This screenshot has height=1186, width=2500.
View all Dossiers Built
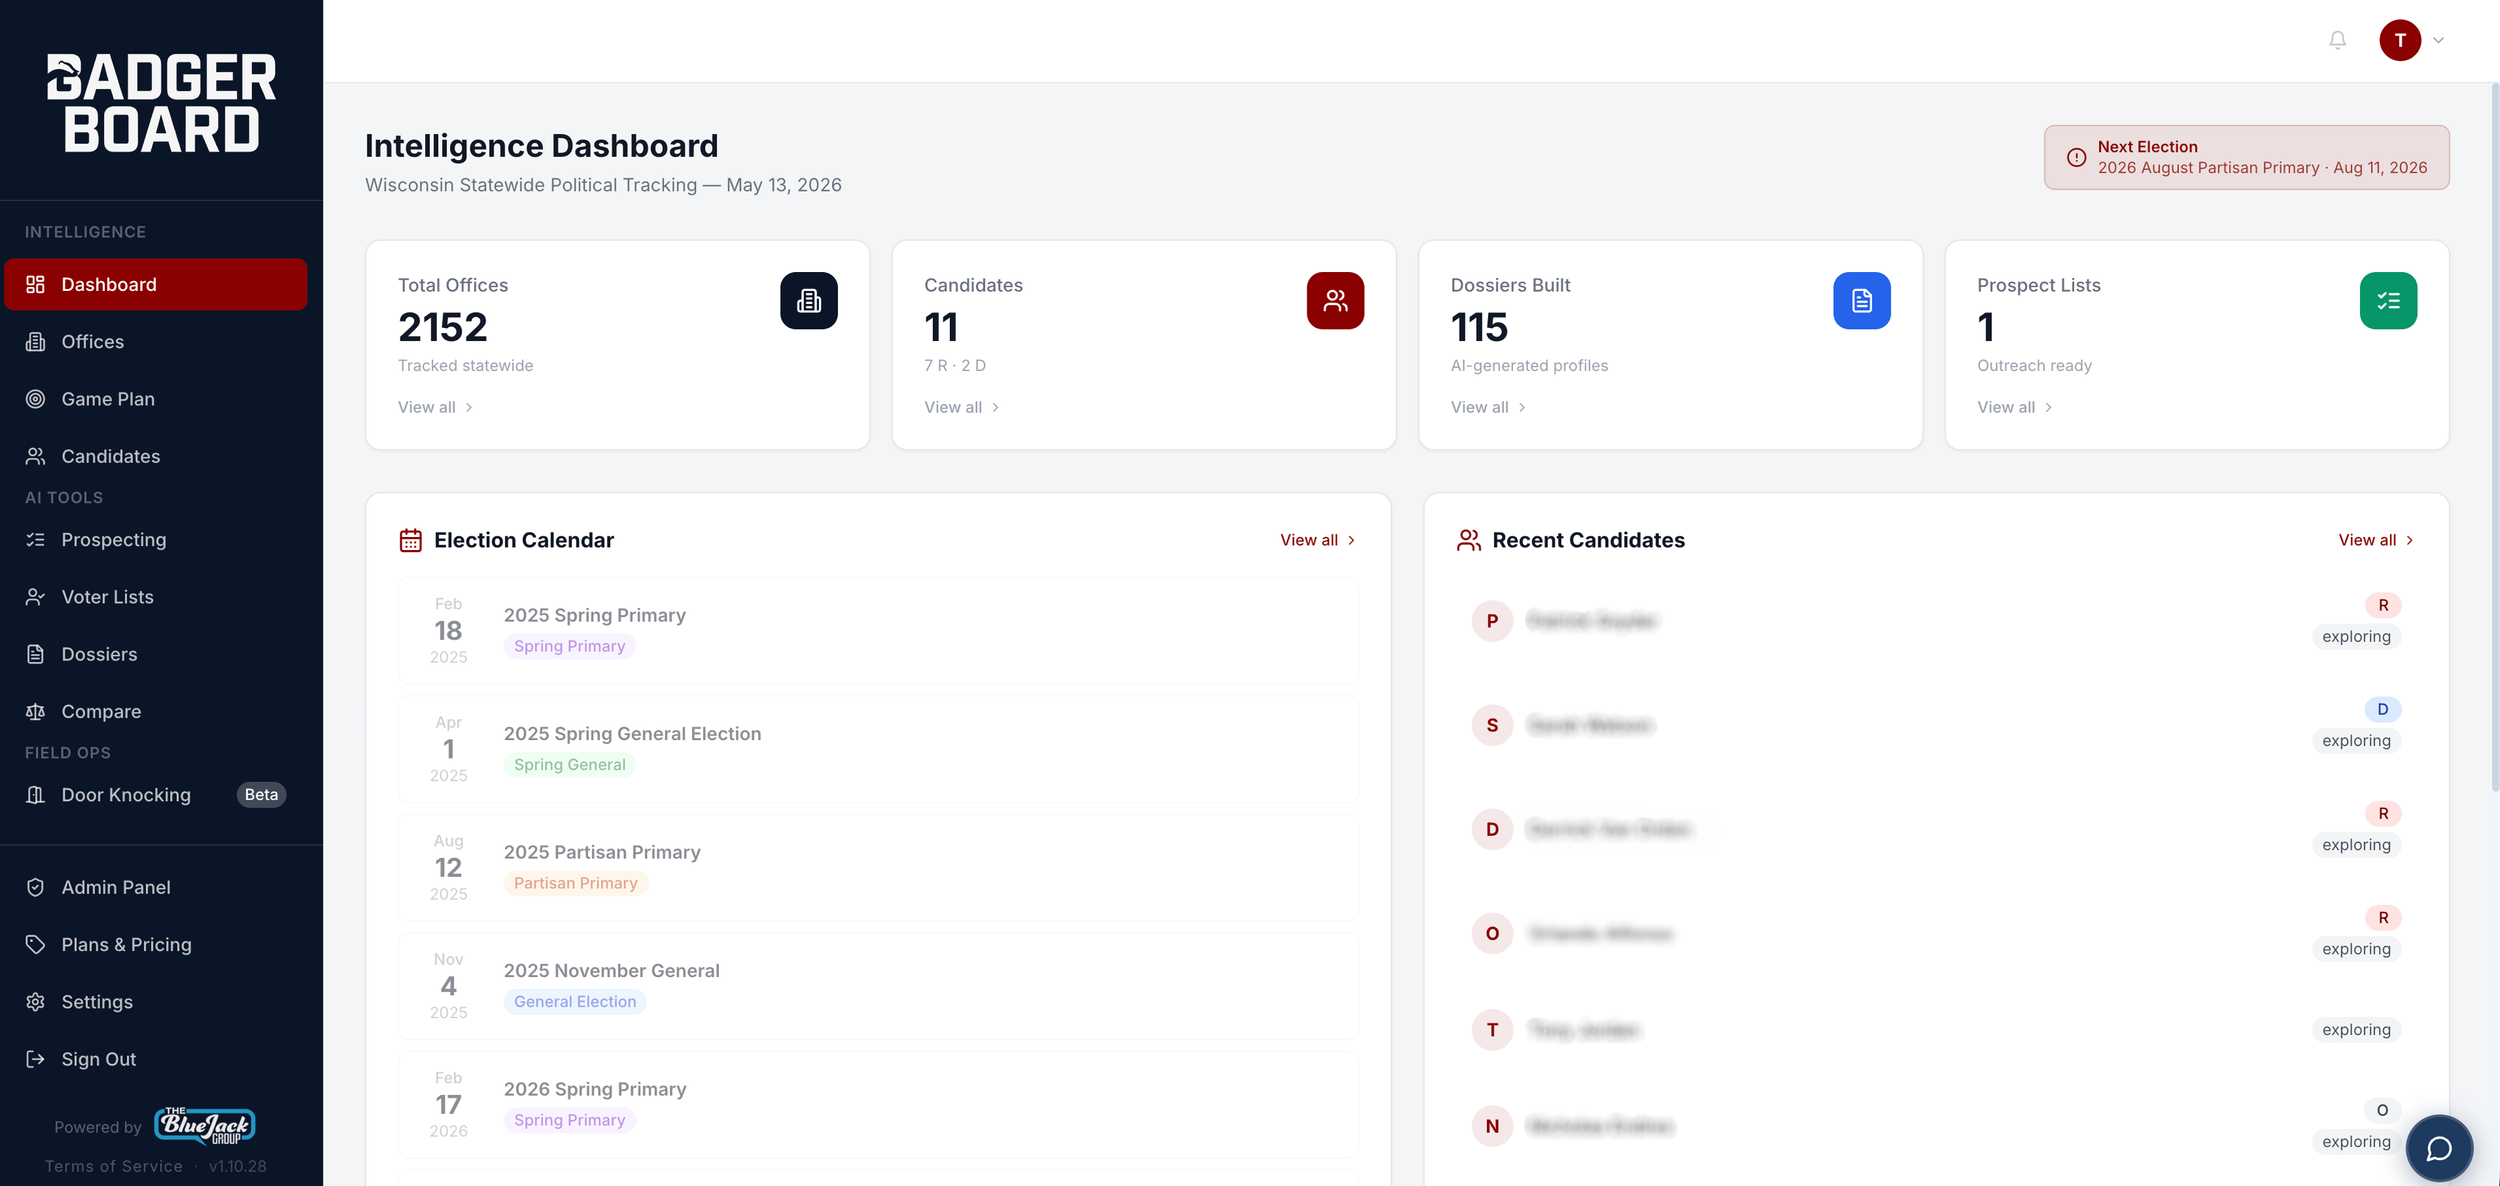click(1488, 407)
